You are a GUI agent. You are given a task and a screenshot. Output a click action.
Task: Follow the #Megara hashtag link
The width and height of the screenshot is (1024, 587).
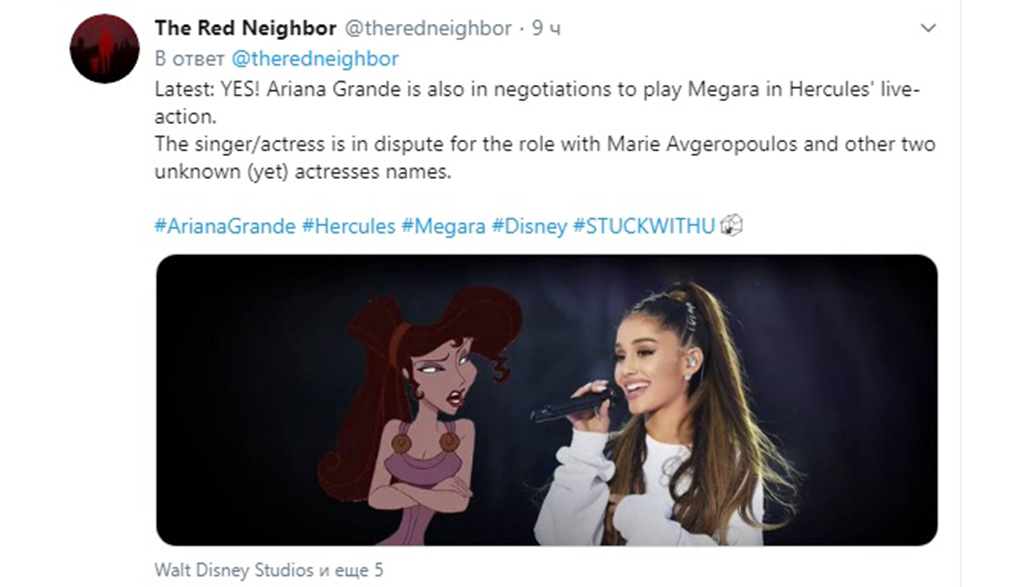coord(443,226)
